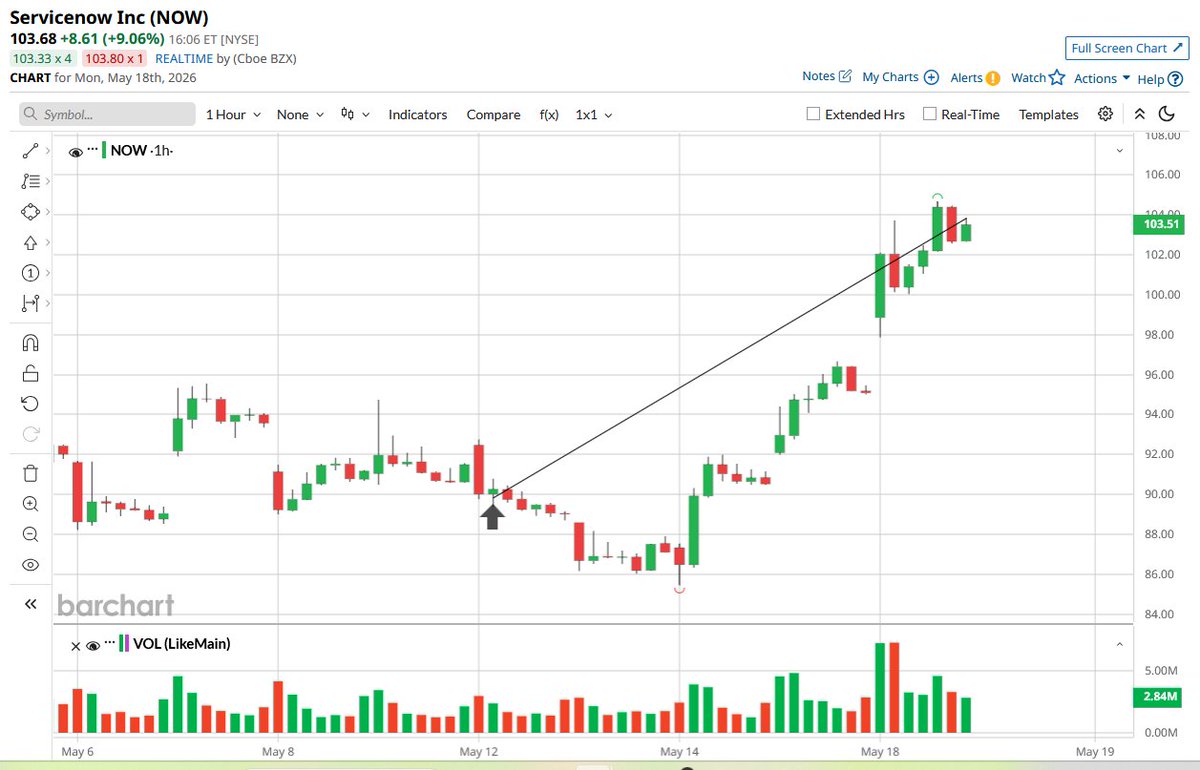
Task: Collapse main pane via top-right chevron
Action: (x=1119, y=151)
